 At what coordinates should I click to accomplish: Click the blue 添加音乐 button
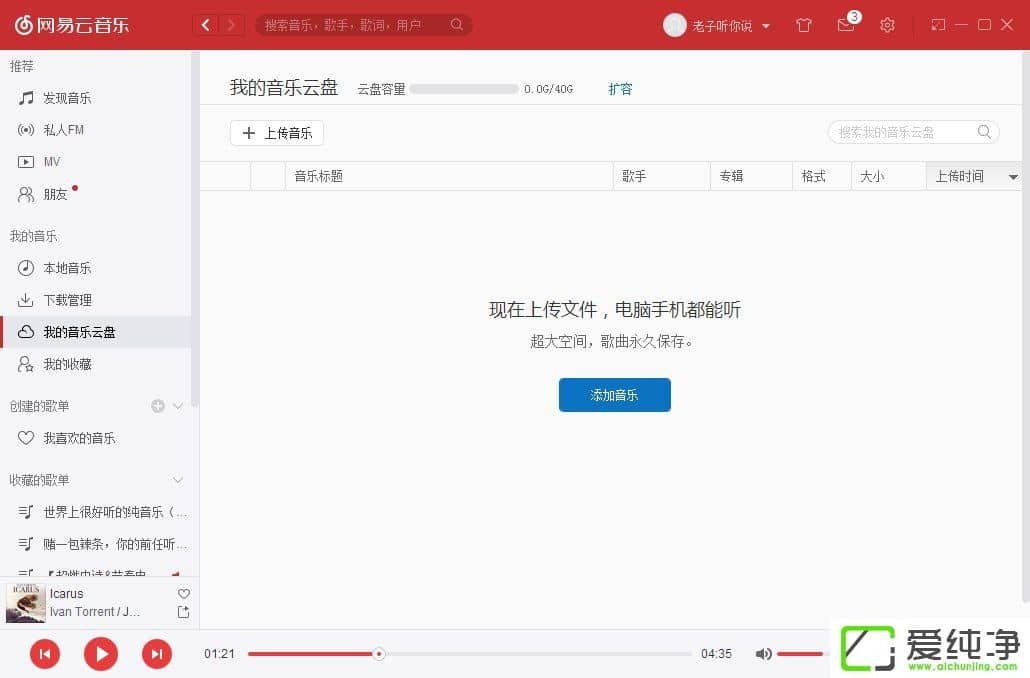pyautogui.click(x=614, y=395)
